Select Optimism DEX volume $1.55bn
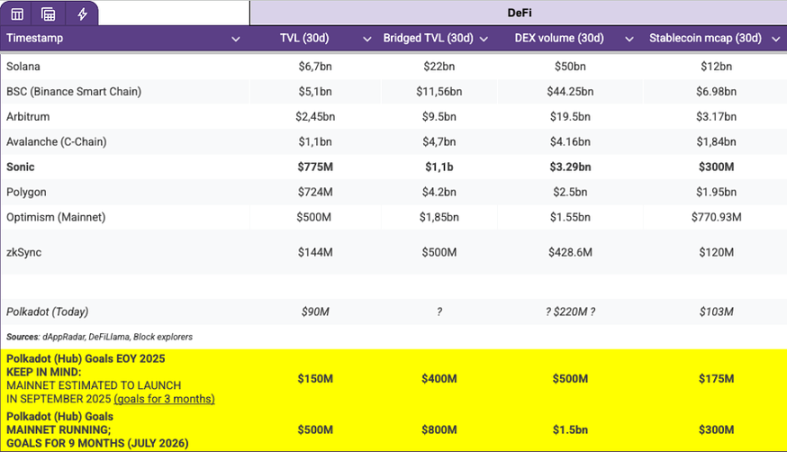 click(570, 217)
